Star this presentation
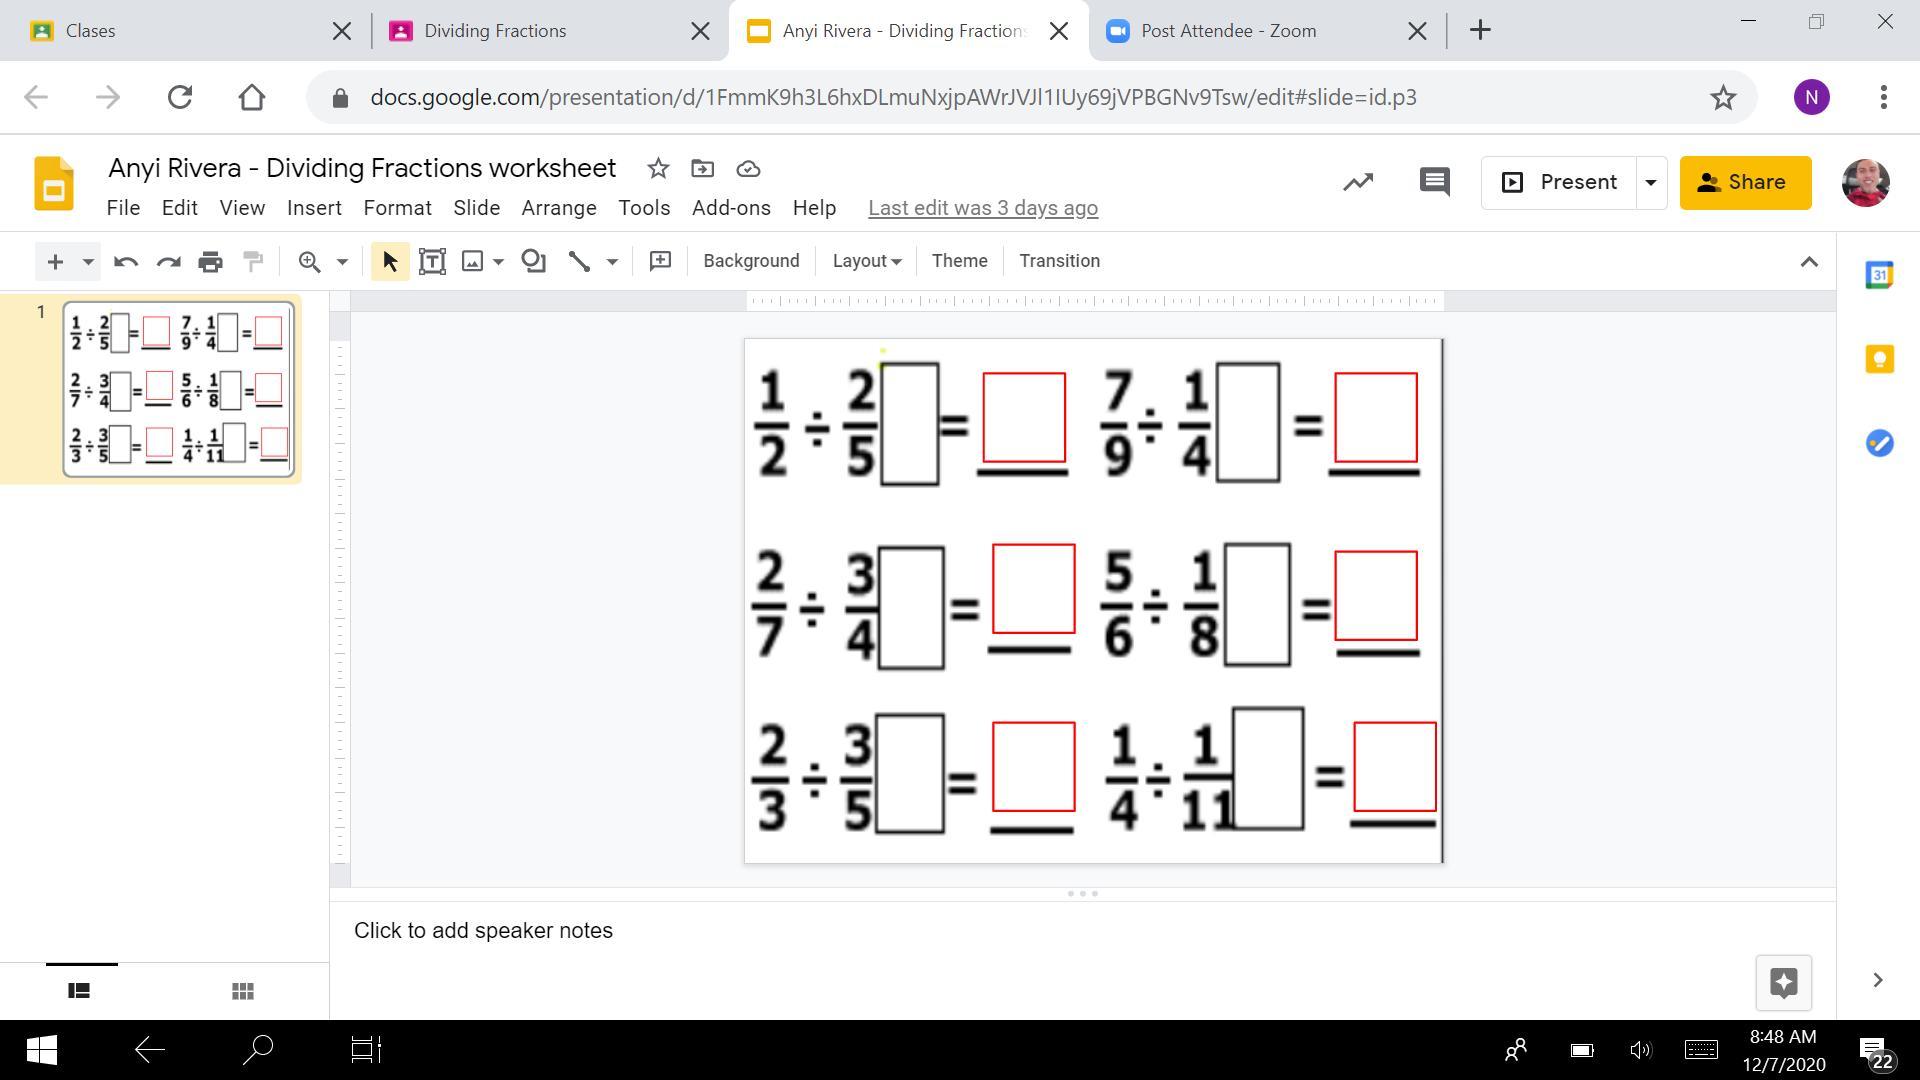The image size is (1920, 1080). [657, 169]
